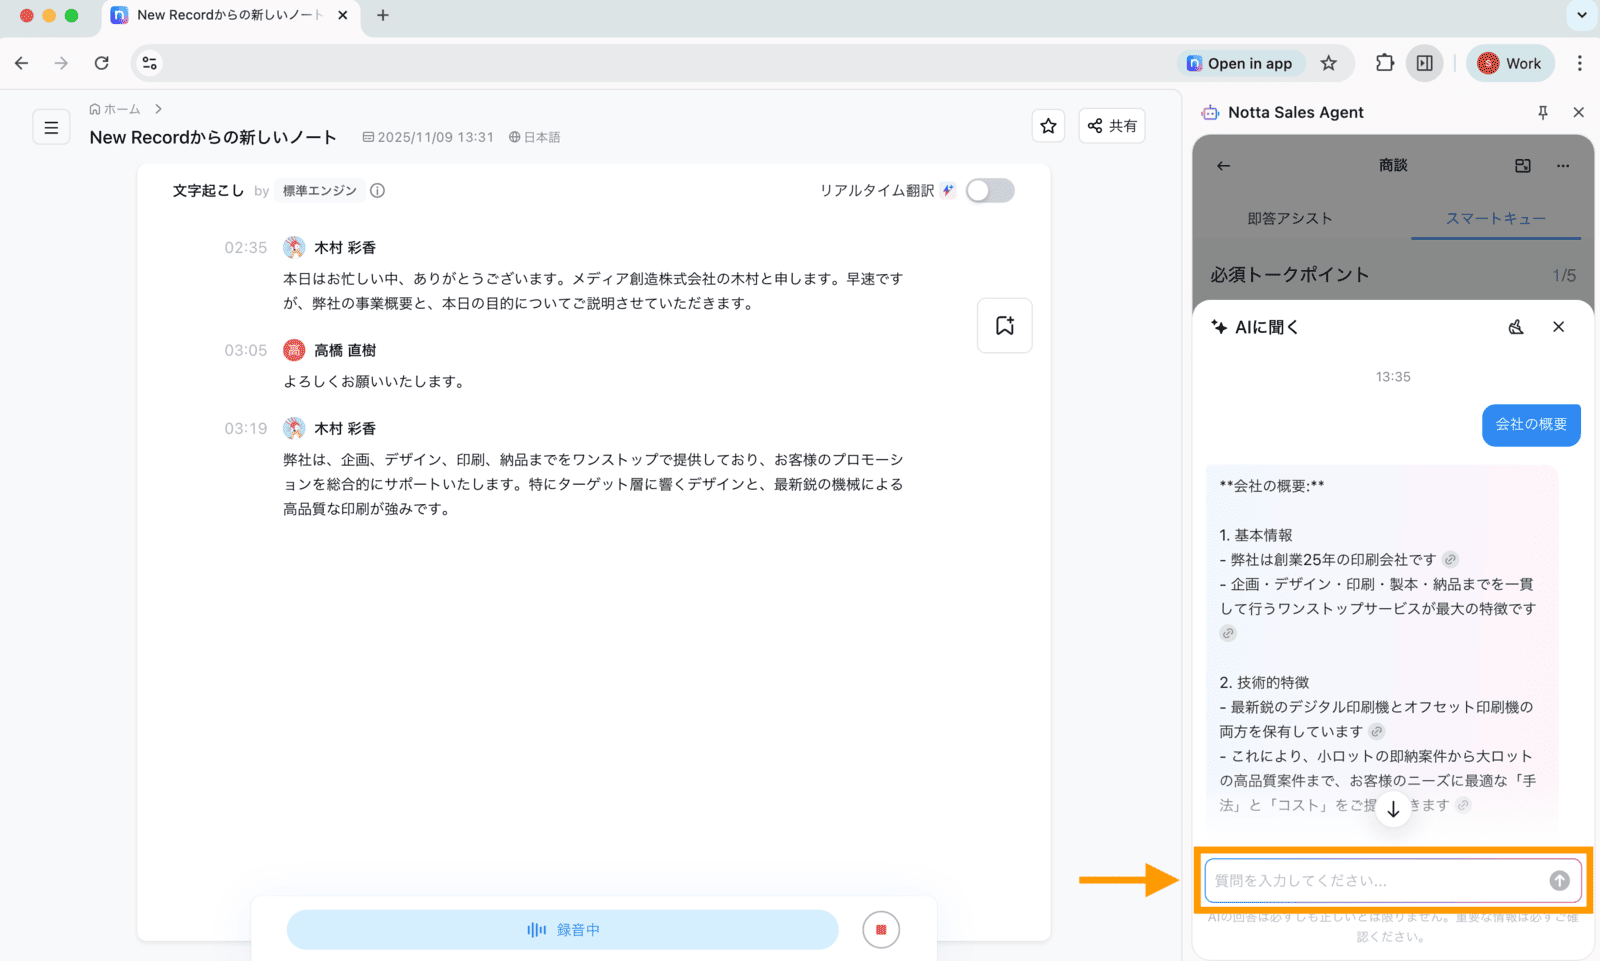This screenshot has height=961, width=1600.
Task: Click the 1/5 talking point counter
Action: tap(1564, 276)
